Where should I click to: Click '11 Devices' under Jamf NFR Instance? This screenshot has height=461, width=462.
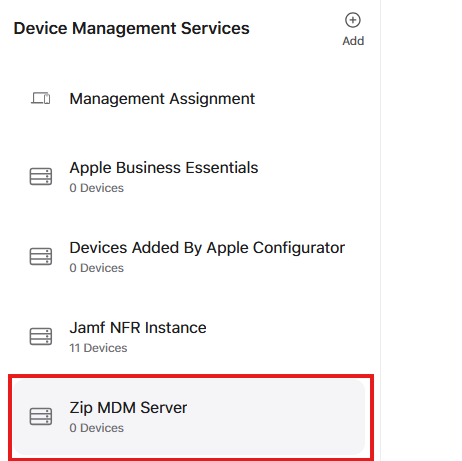(x=98, y=348)
